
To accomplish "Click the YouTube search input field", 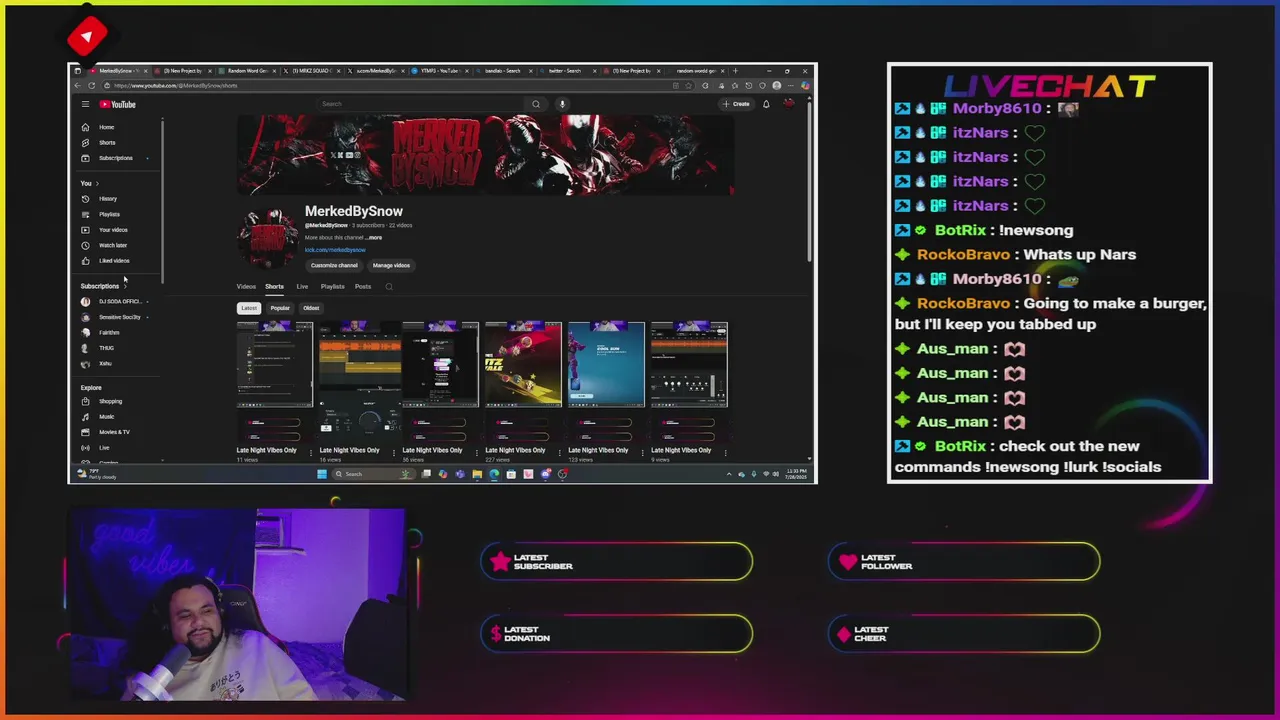I will 420,104.
